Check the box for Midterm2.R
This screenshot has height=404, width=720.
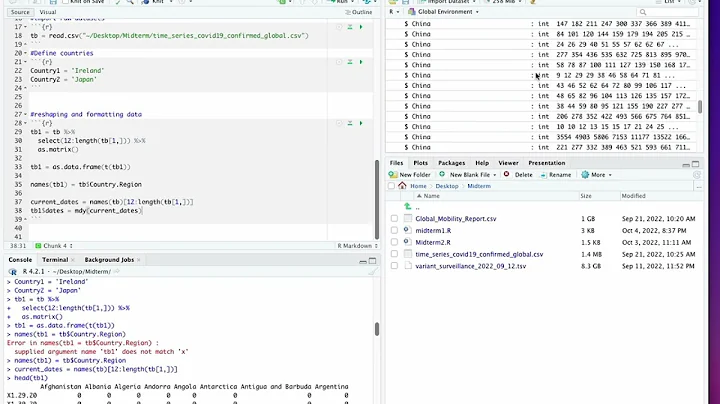tap(394, 242)
